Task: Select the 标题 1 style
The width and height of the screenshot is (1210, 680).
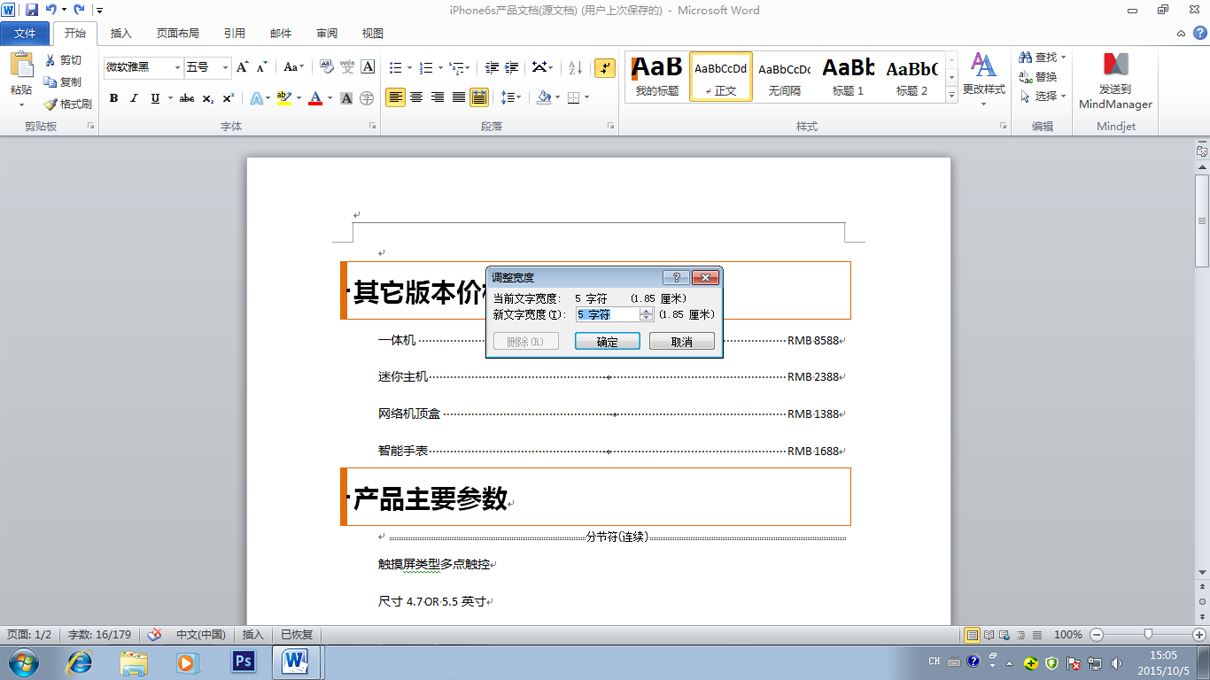Action: pyautogui.click(x=848, y=77)
